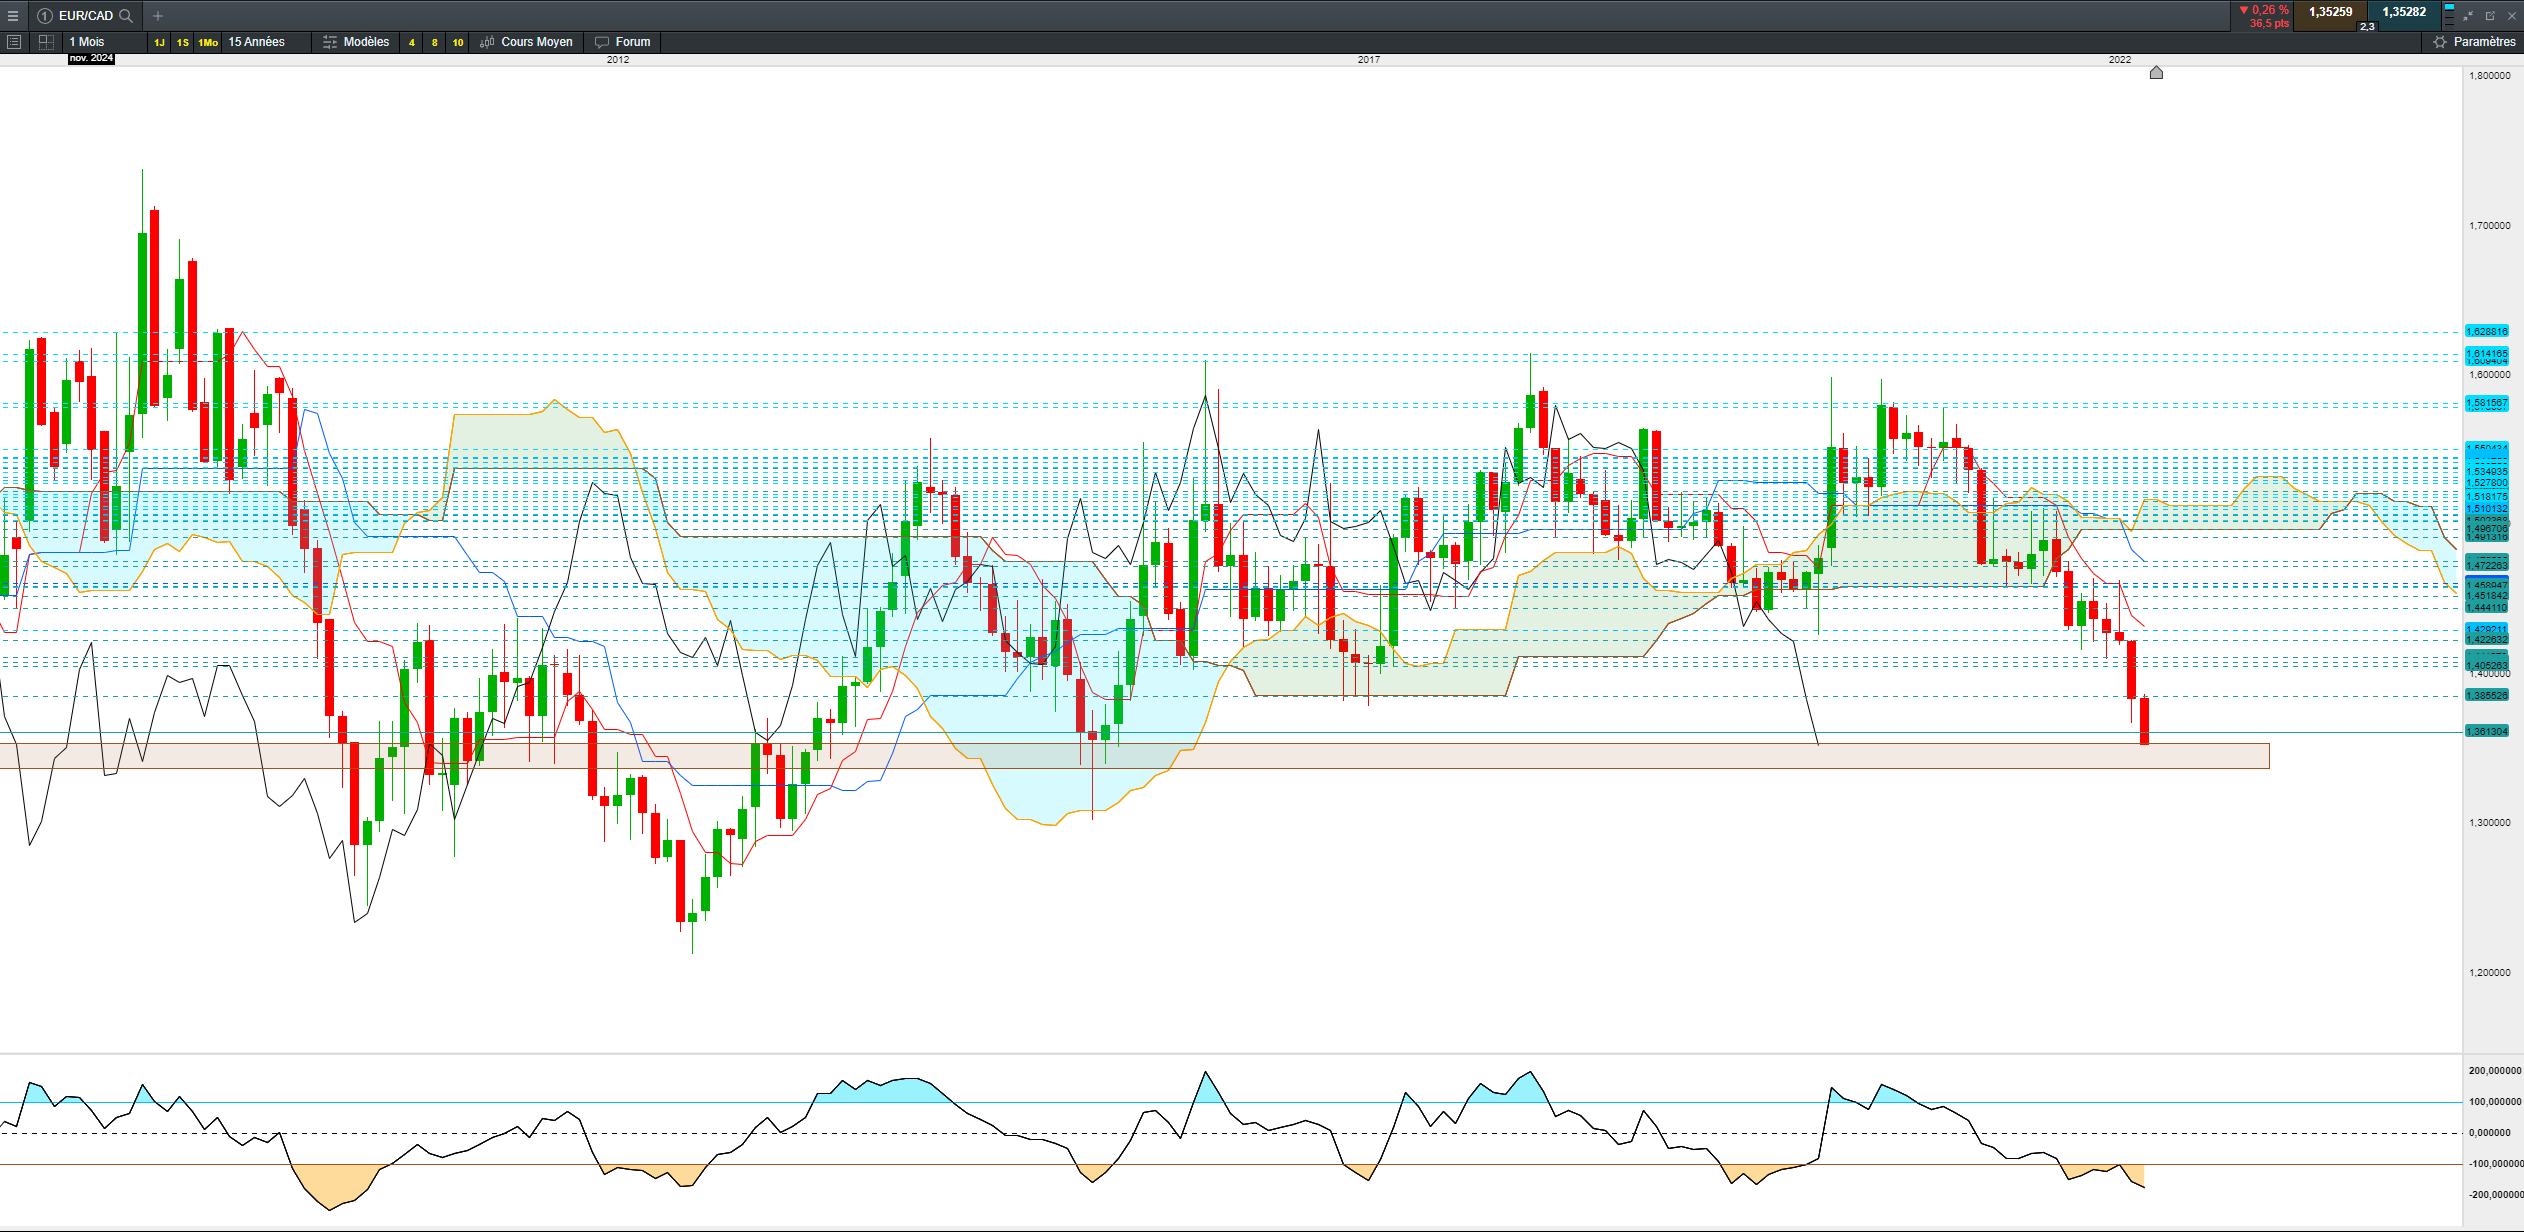Click the 2017 time axis label
This screenshot has width=2524, height=1232.
pyautogui.click(x=1369, y=60)
